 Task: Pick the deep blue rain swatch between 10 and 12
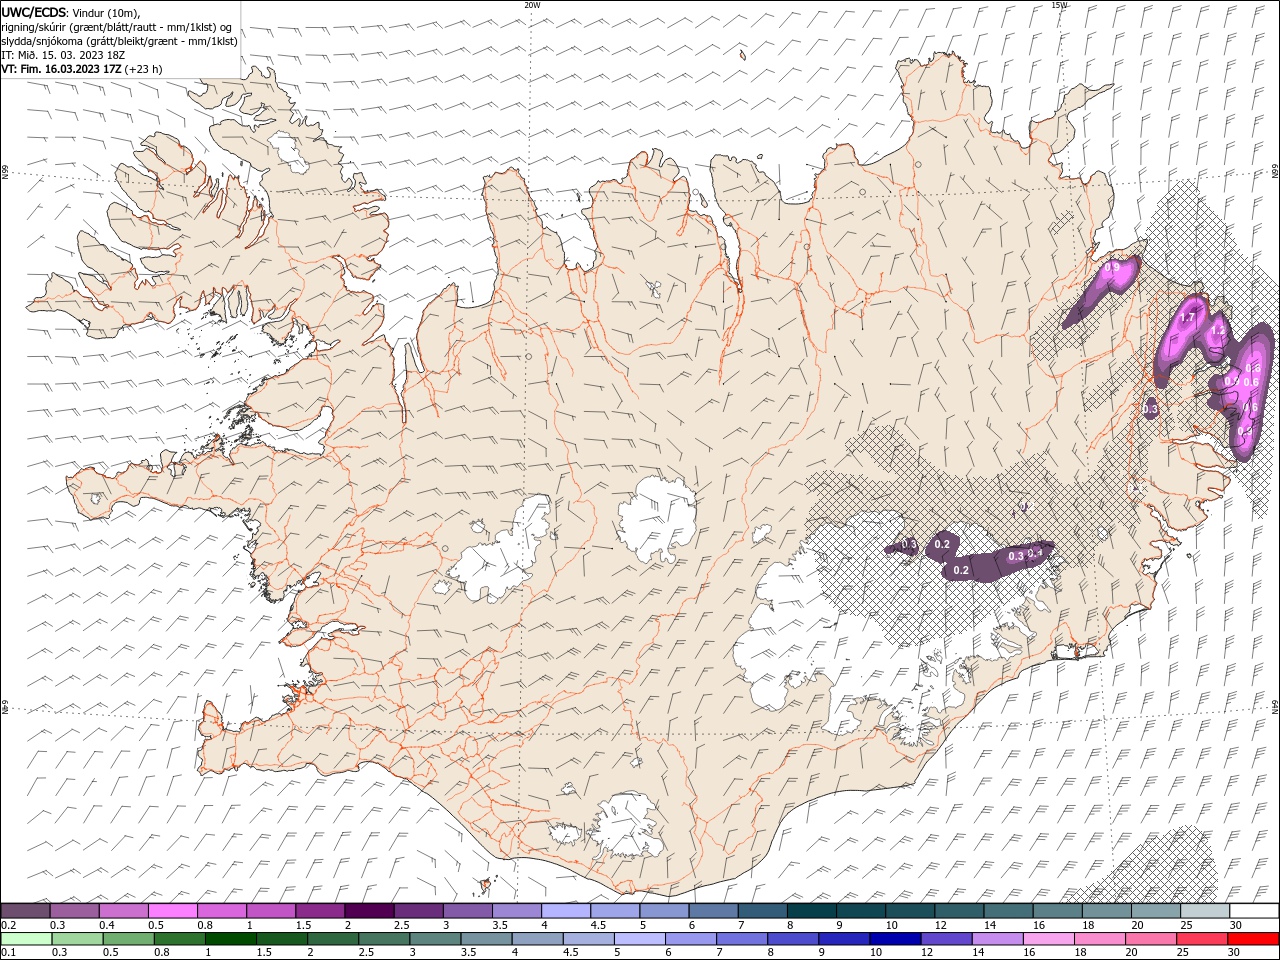[895, 939]
